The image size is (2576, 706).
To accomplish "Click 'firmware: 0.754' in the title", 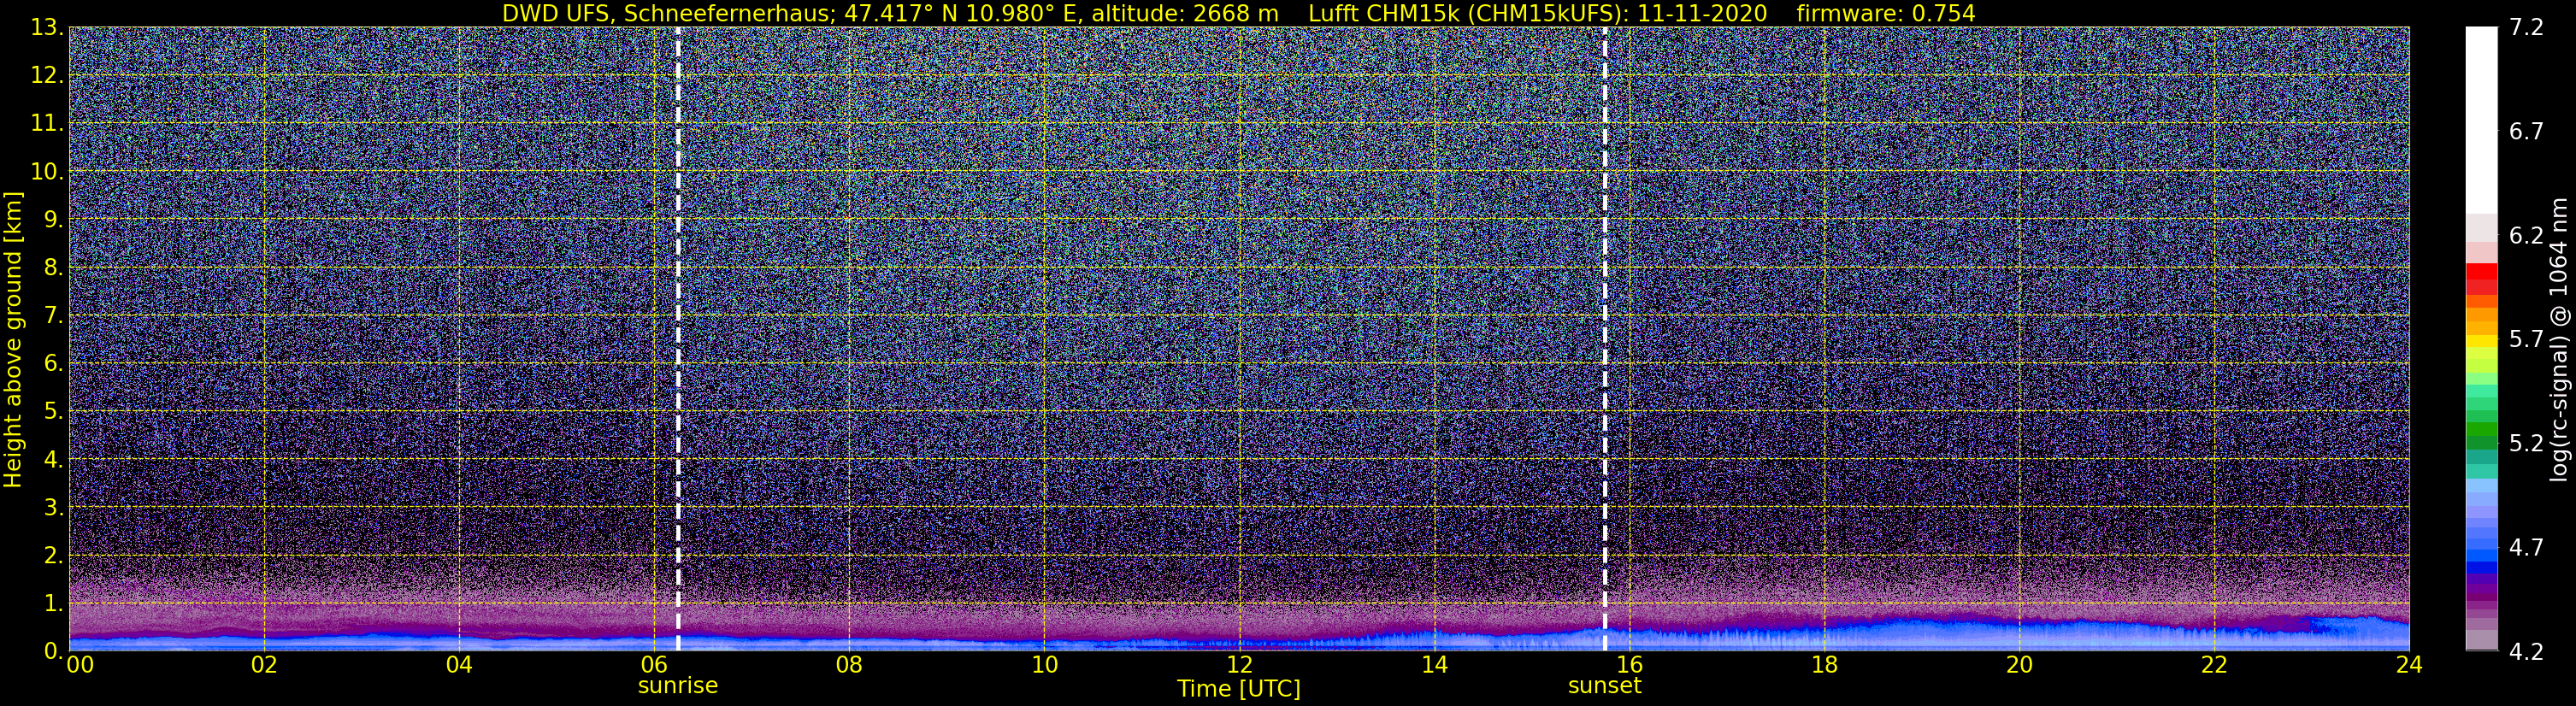I will (1886, 13).
